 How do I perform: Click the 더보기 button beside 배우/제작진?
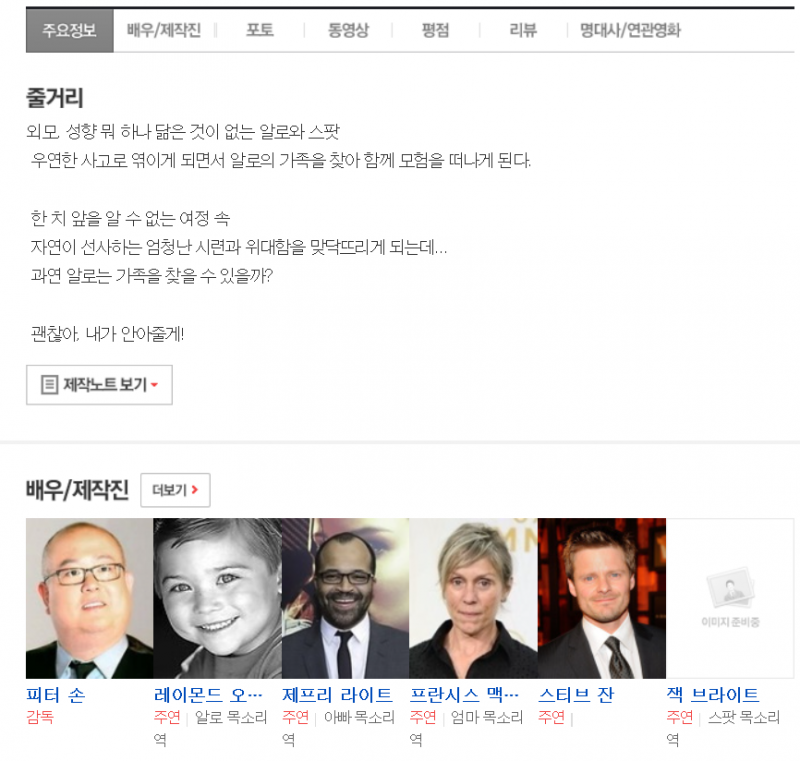click(175, 490)
